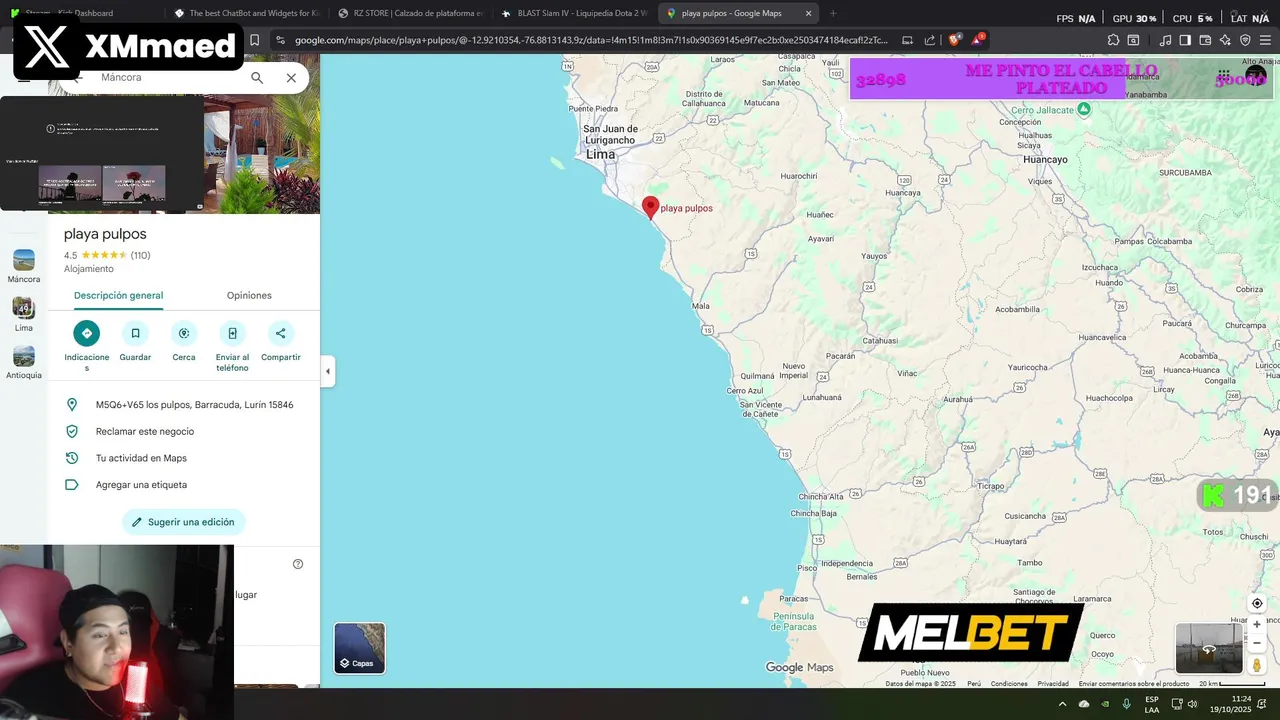This screenshot has width=1280, height=720.
Task: Open the Antioquia recent shortcut
Action: coord(24,363)
